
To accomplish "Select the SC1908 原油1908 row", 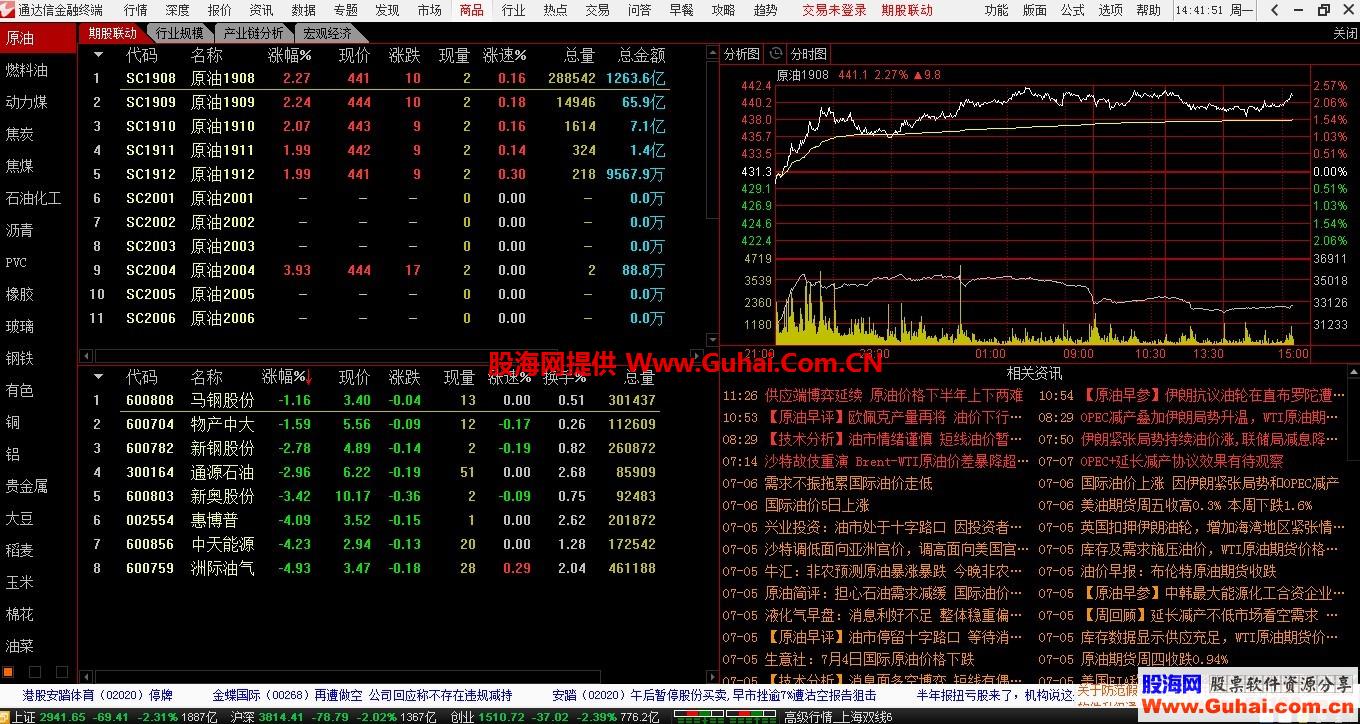I will coord(378,78).
